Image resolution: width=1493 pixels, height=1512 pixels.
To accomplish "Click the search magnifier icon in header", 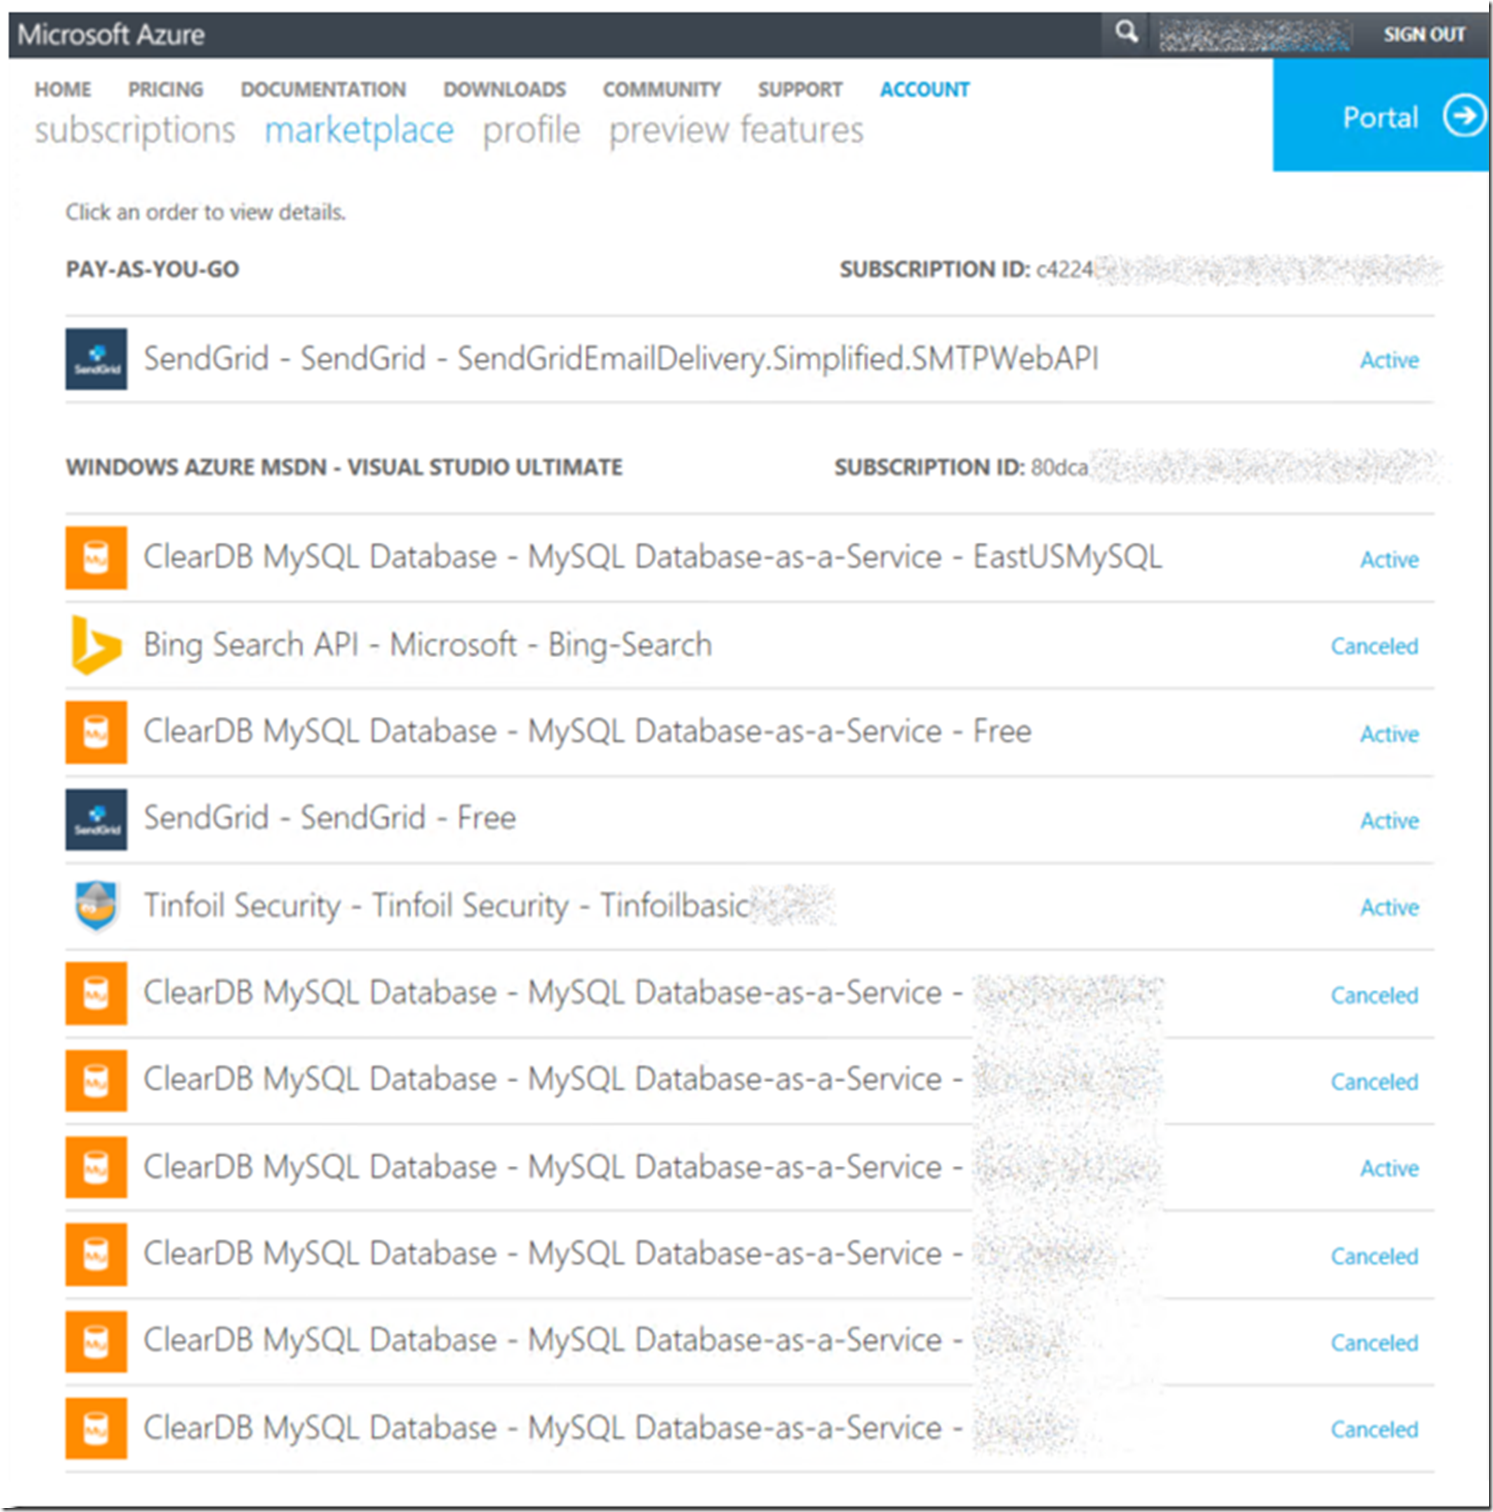I will 1126,32.
